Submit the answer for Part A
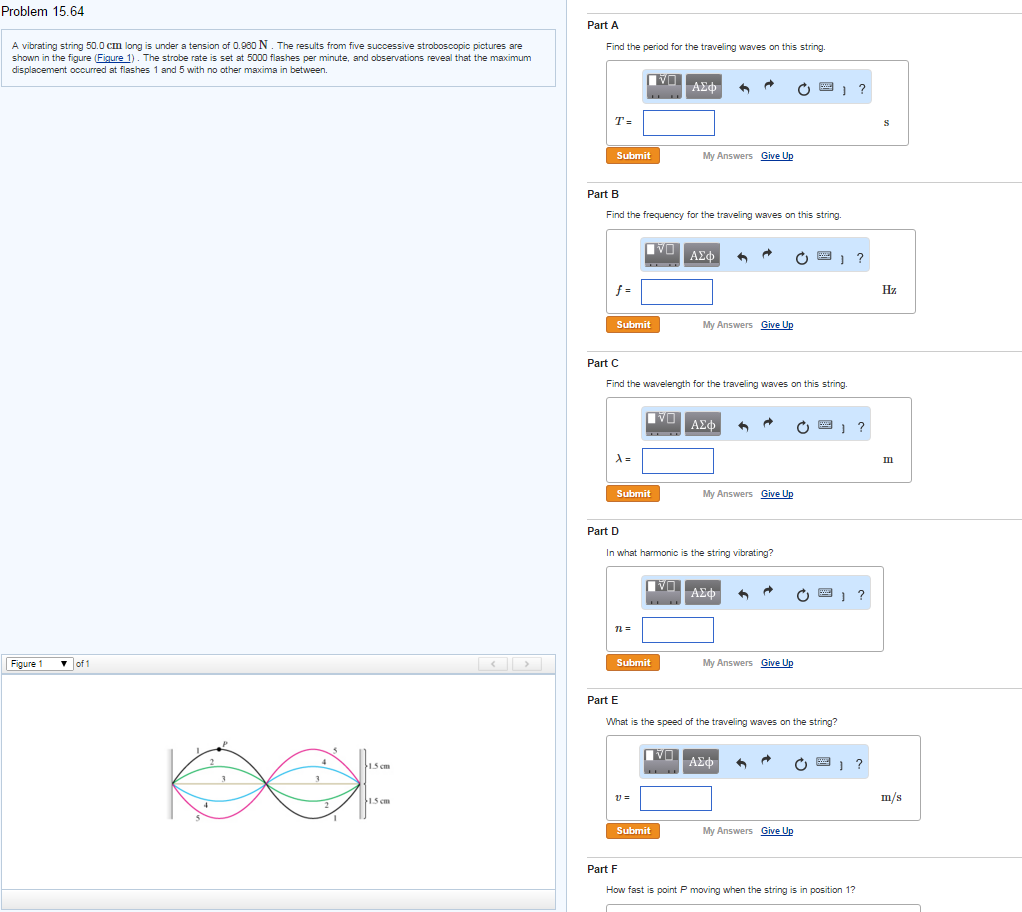The height and width of the screenshot is (912, 1022). (631, 155)
